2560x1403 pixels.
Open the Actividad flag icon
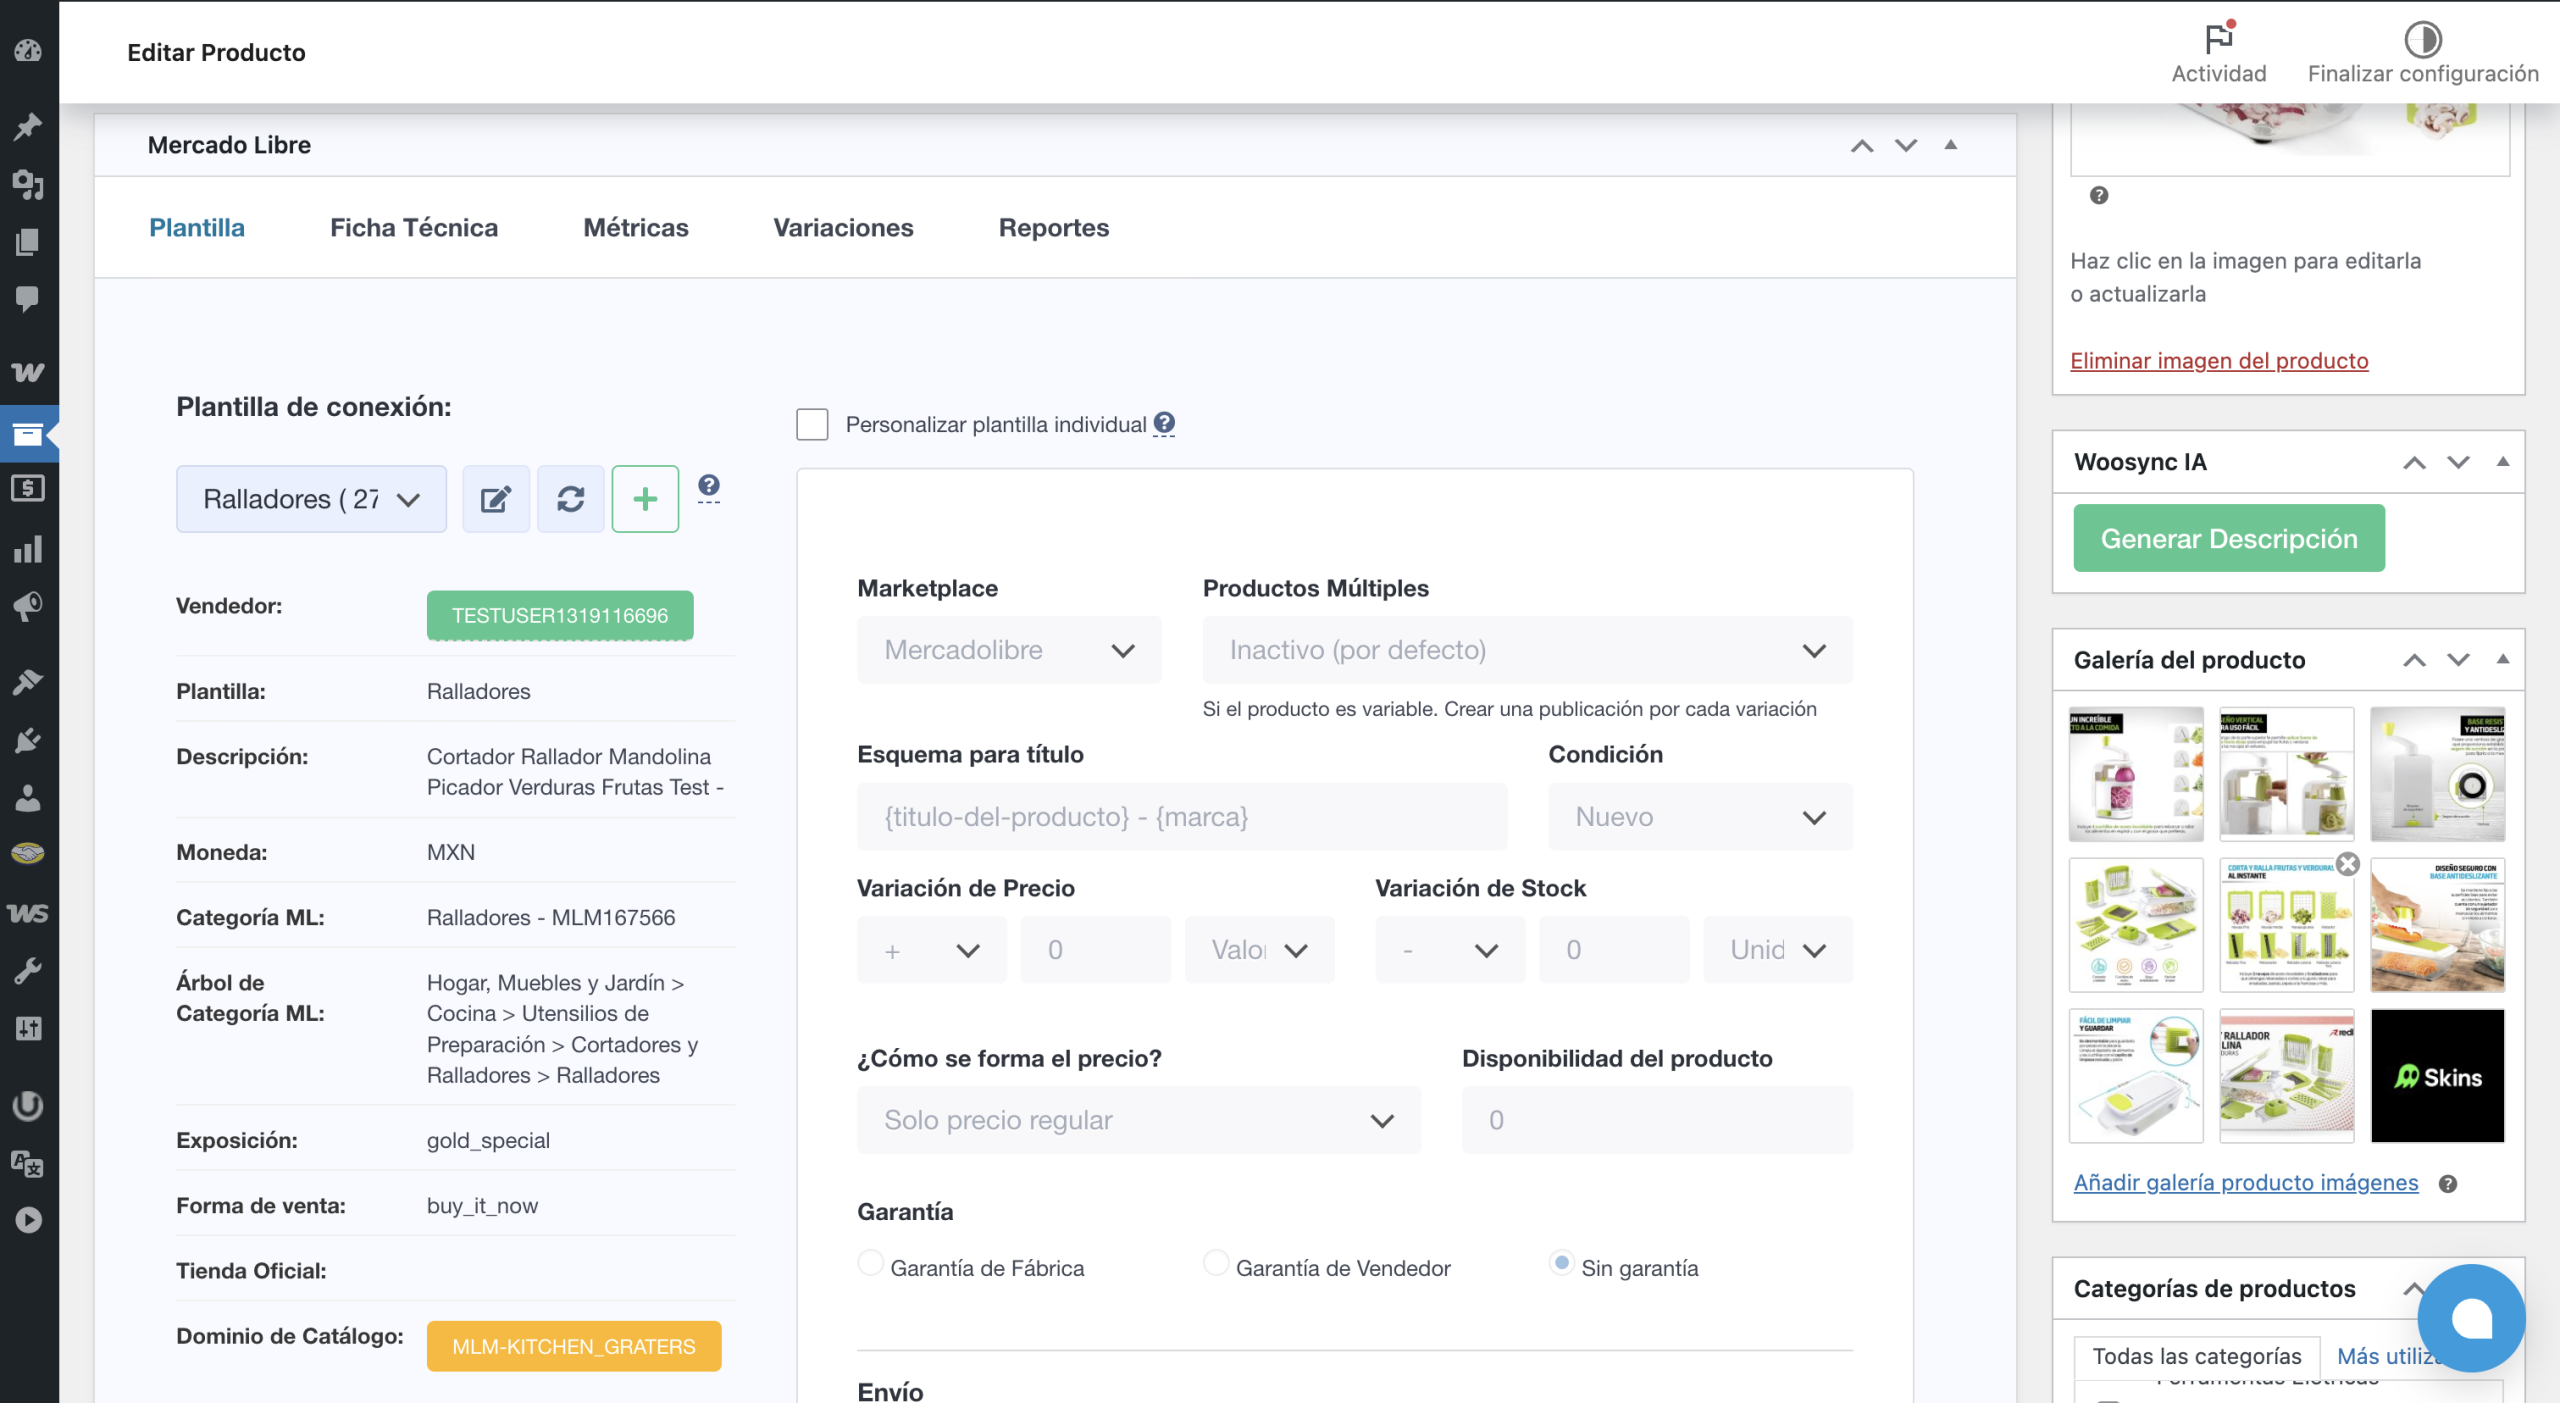(2219, 38)
